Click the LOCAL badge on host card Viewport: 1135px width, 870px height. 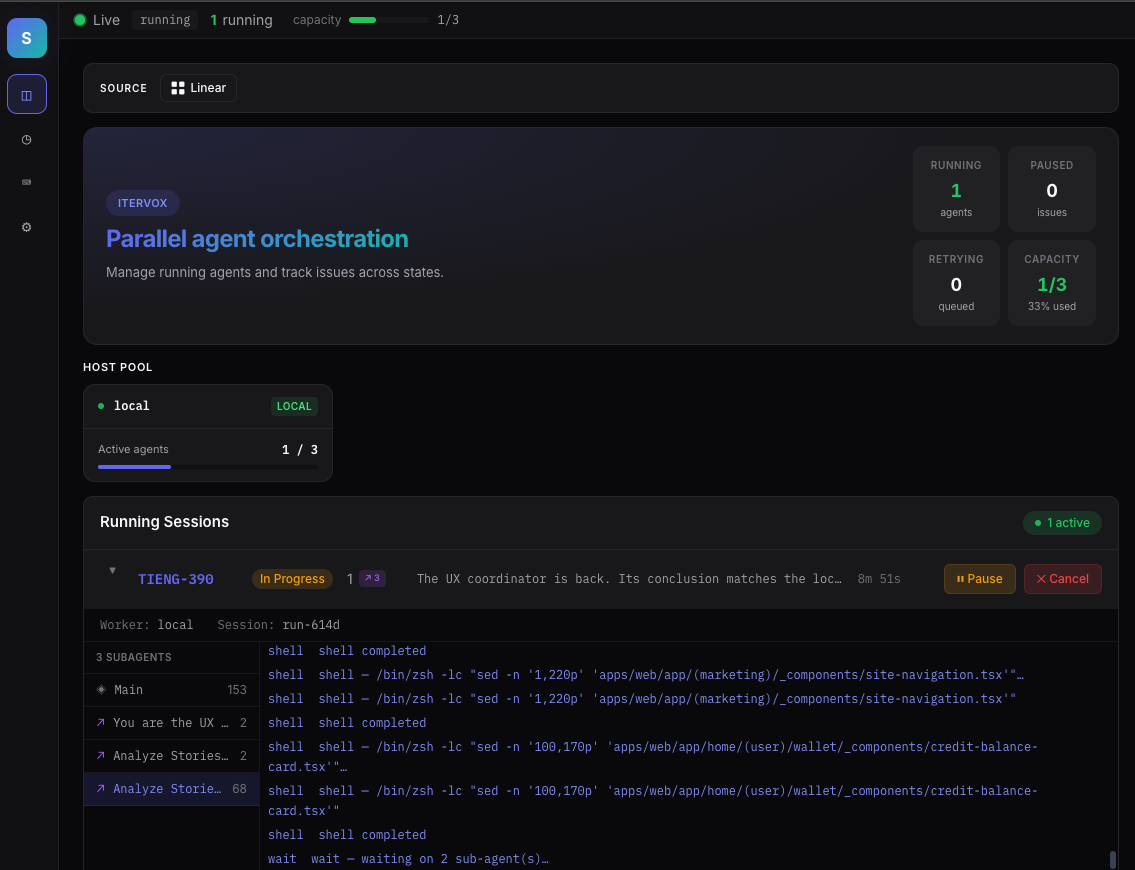click(294, 406)
